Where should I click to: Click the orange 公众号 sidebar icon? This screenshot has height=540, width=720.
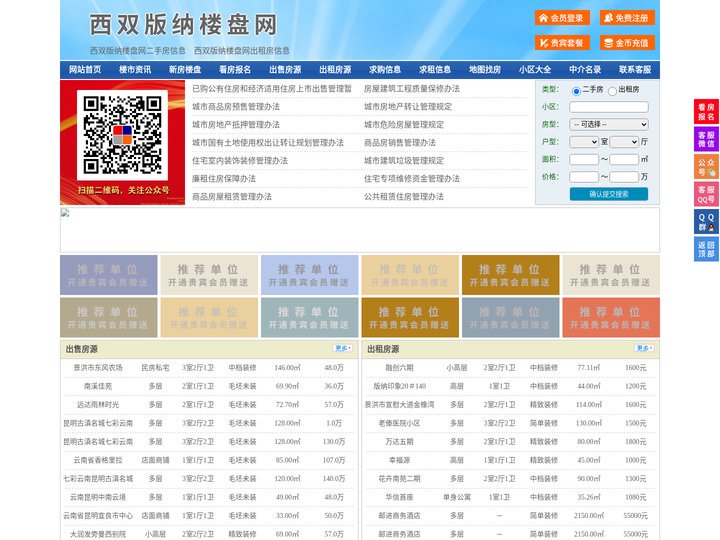[x=706, y=167]
